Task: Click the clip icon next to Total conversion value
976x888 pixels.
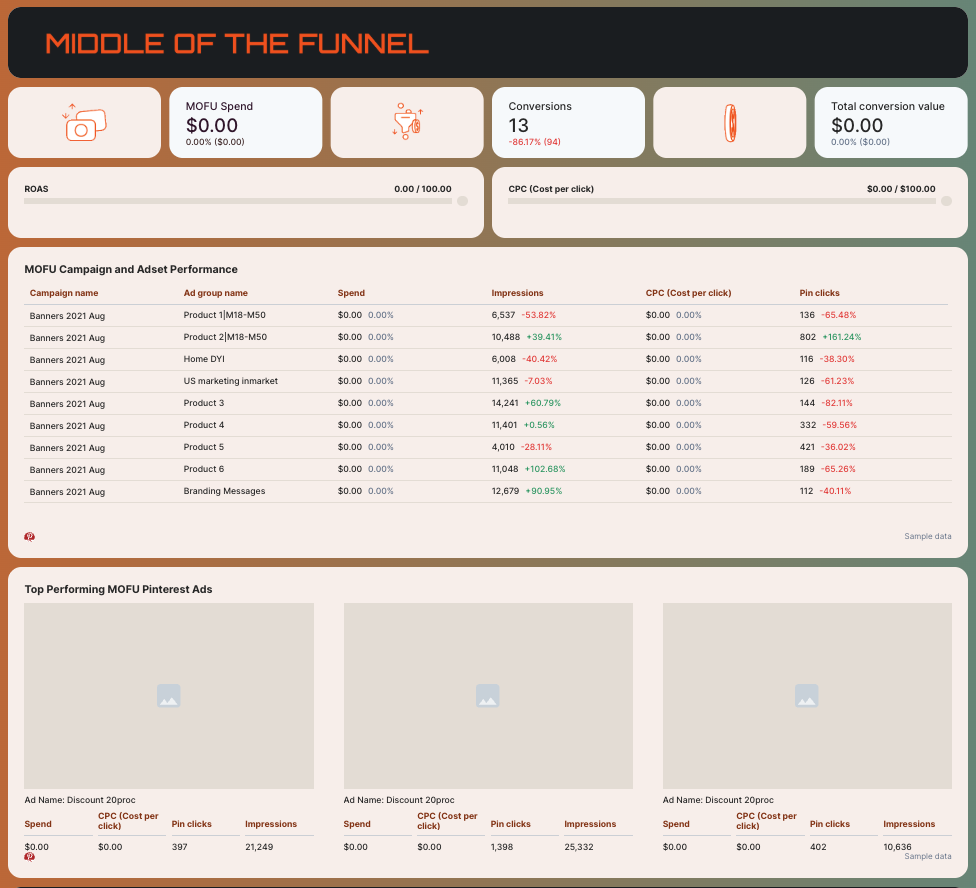Action: click(x=729, y=121)
